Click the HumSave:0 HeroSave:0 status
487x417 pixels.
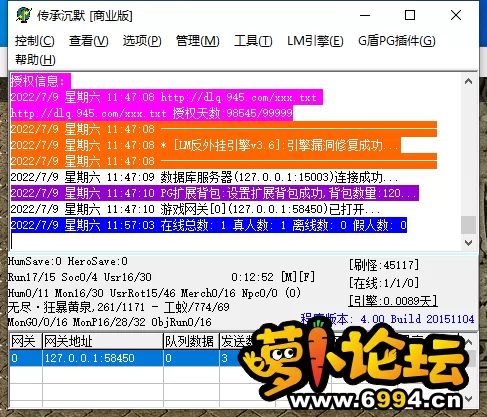(x=68, y=261)
